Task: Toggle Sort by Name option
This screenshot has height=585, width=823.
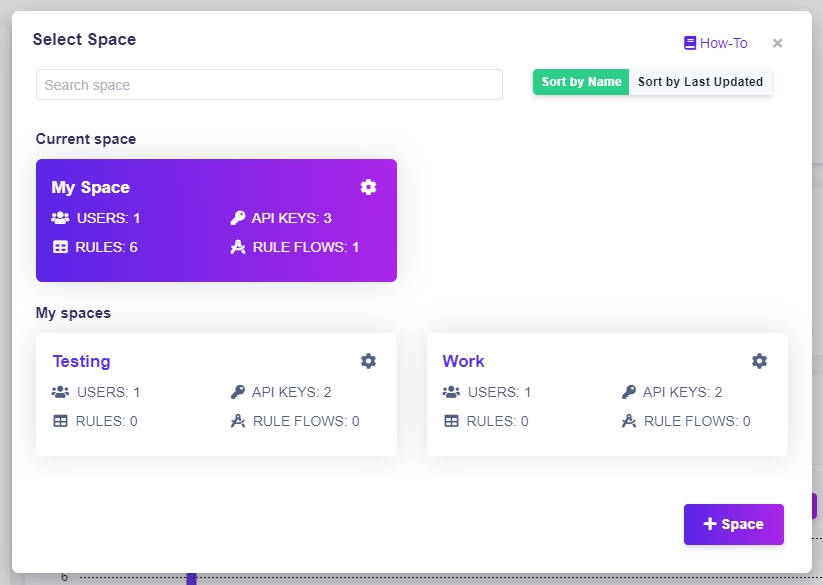Action: [581, 82]
